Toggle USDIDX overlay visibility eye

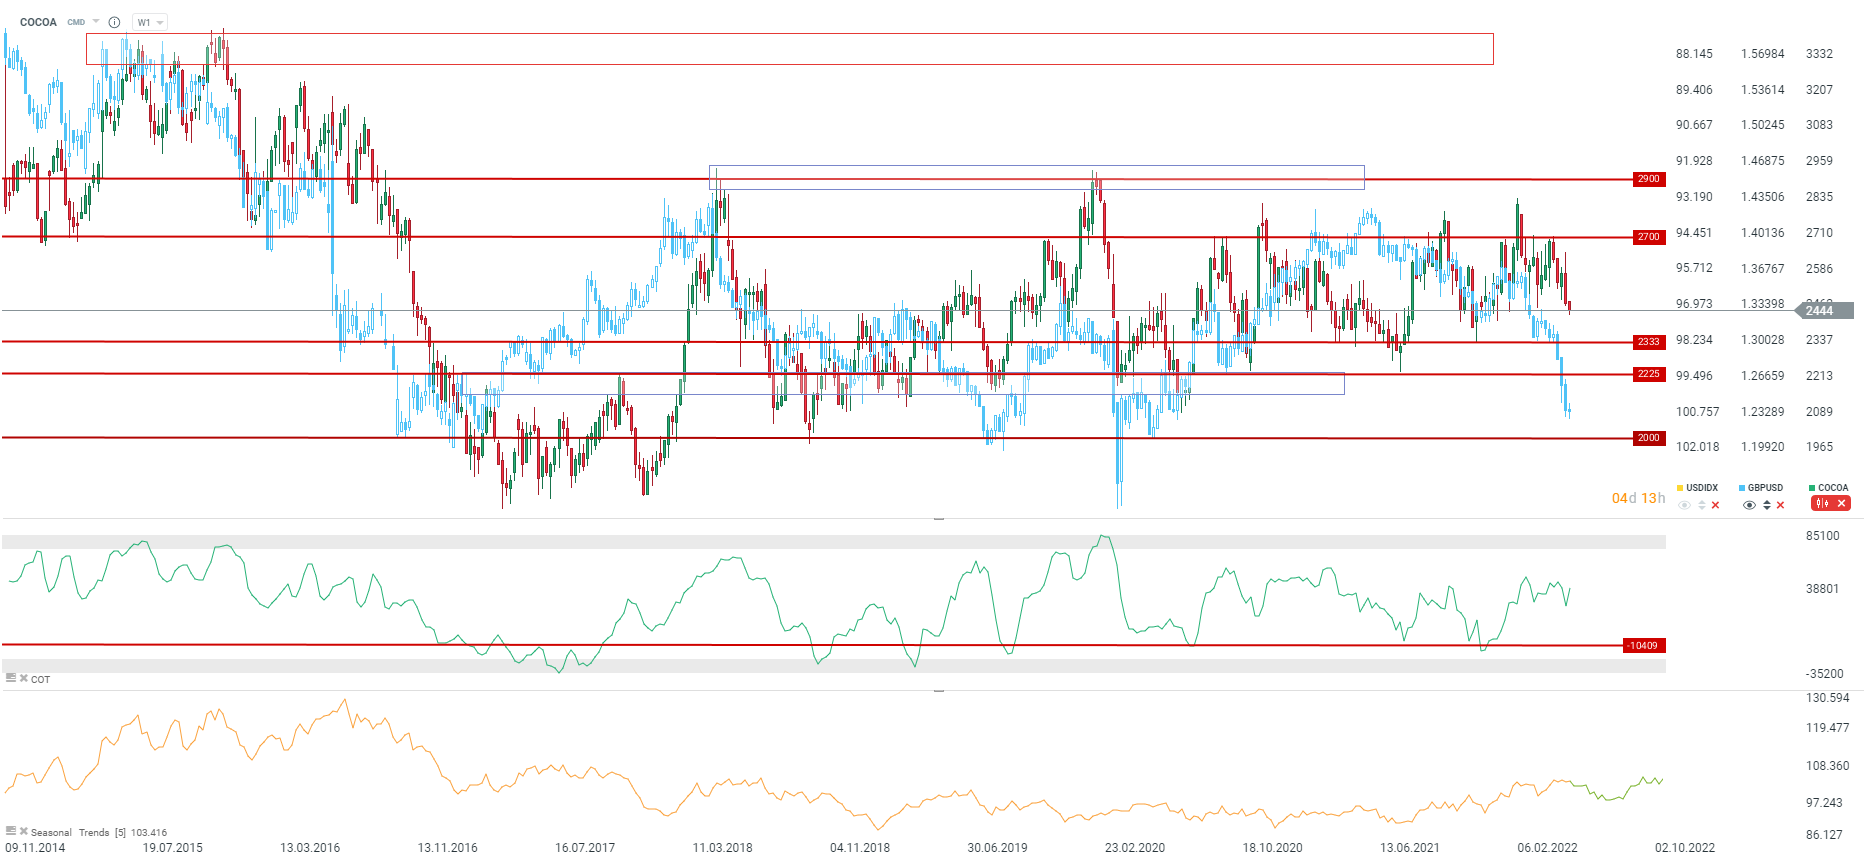coord(1684,505)
